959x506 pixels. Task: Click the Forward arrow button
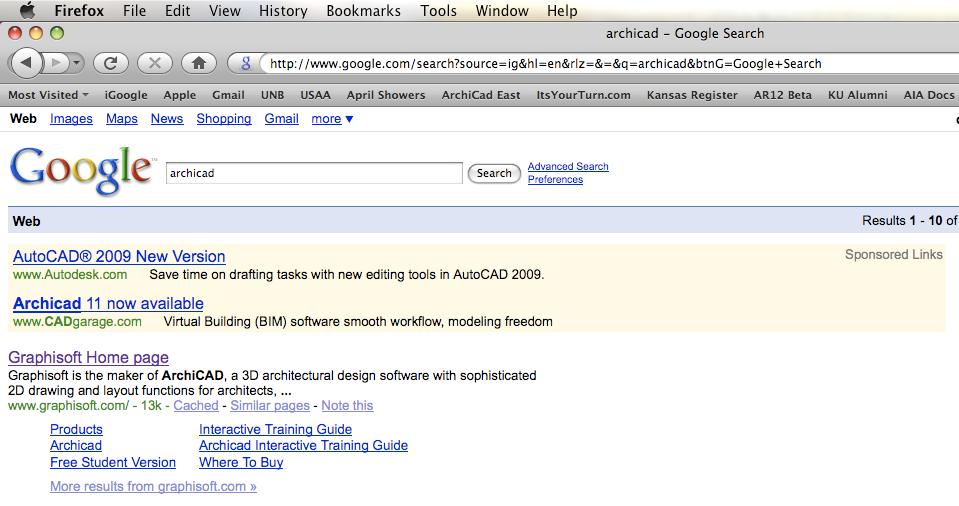[x=58, y=63]
